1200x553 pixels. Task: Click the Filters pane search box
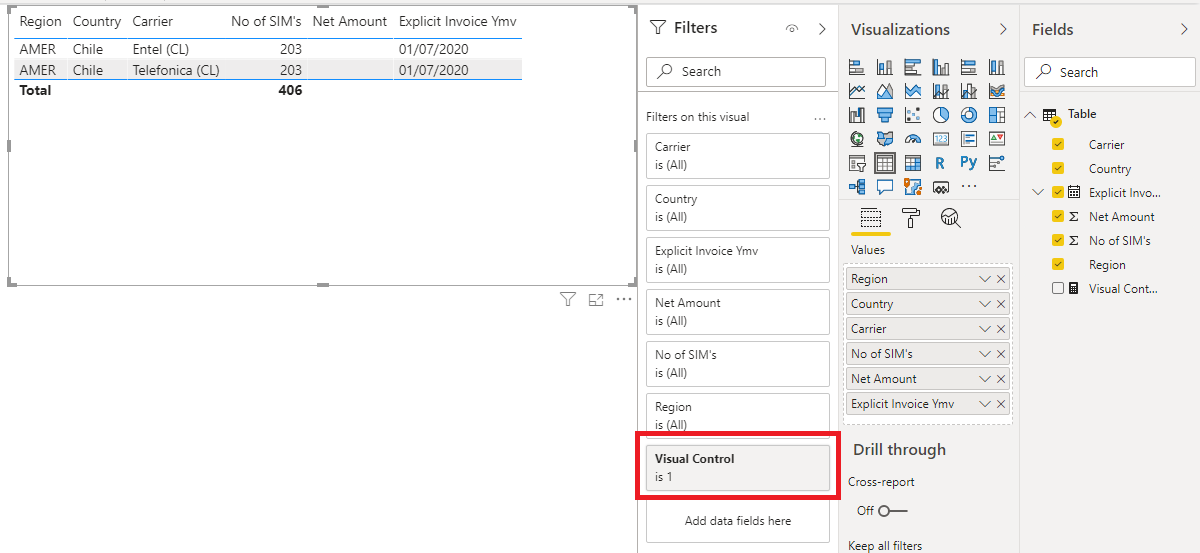[736, 72]
